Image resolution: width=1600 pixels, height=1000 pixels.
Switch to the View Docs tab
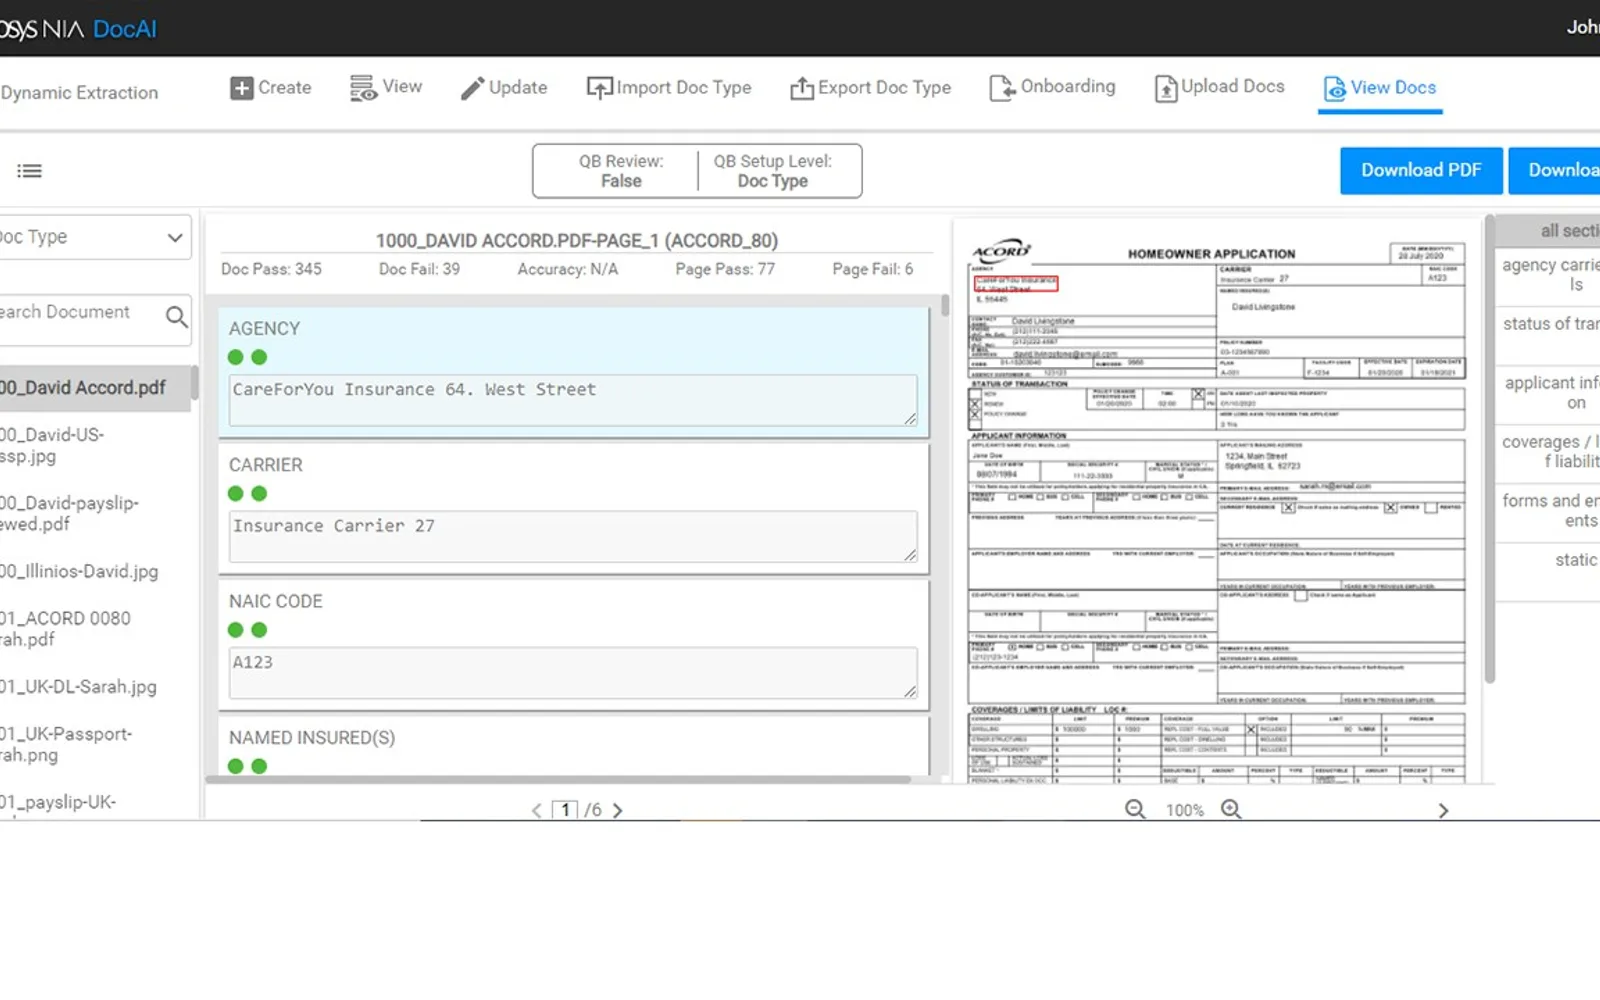click(x=1380, y=88)
